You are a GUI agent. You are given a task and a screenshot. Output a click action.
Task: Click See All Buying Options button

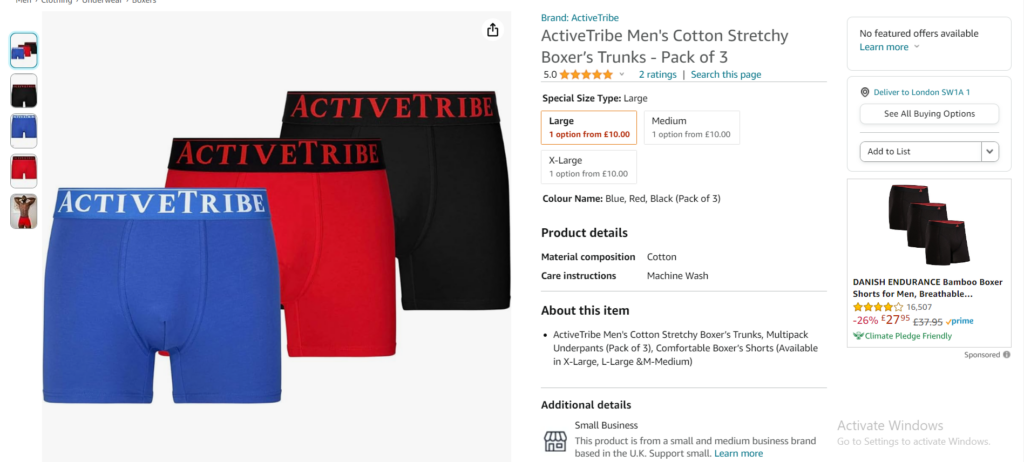(x=929, y=114)
